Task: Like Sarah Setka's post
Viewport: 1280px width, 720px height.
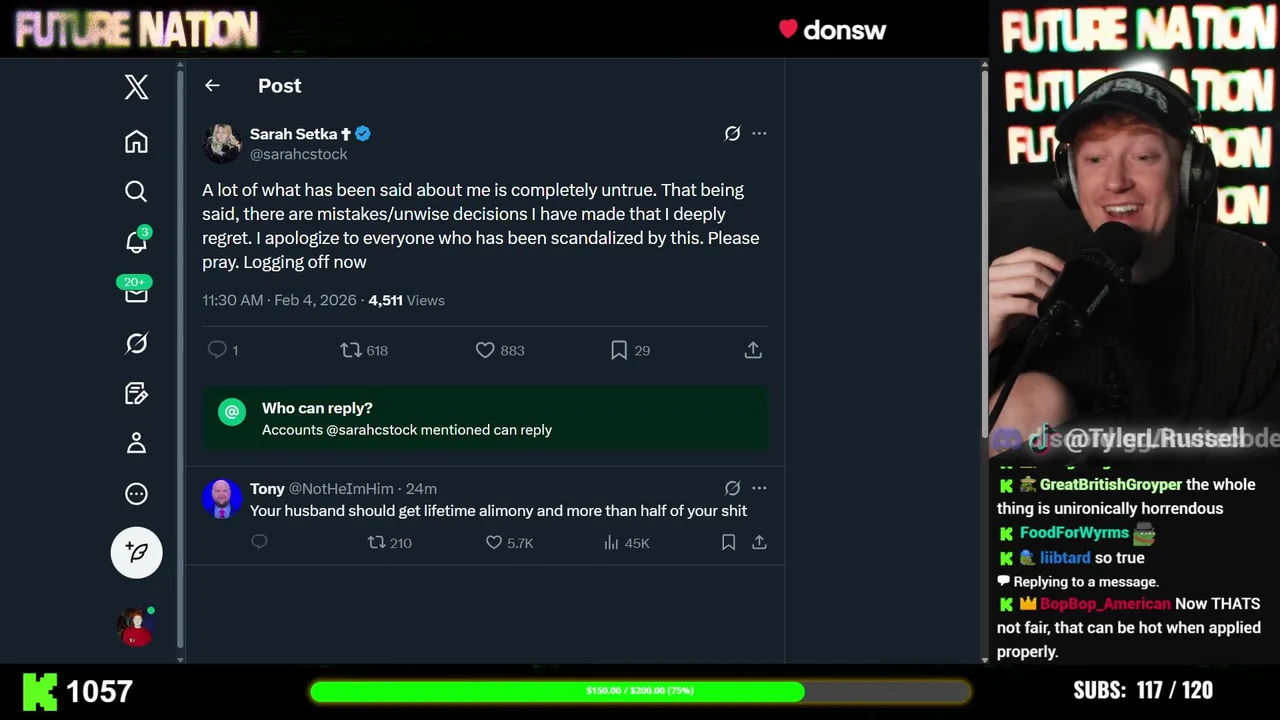Action: (x=485, y=350)
